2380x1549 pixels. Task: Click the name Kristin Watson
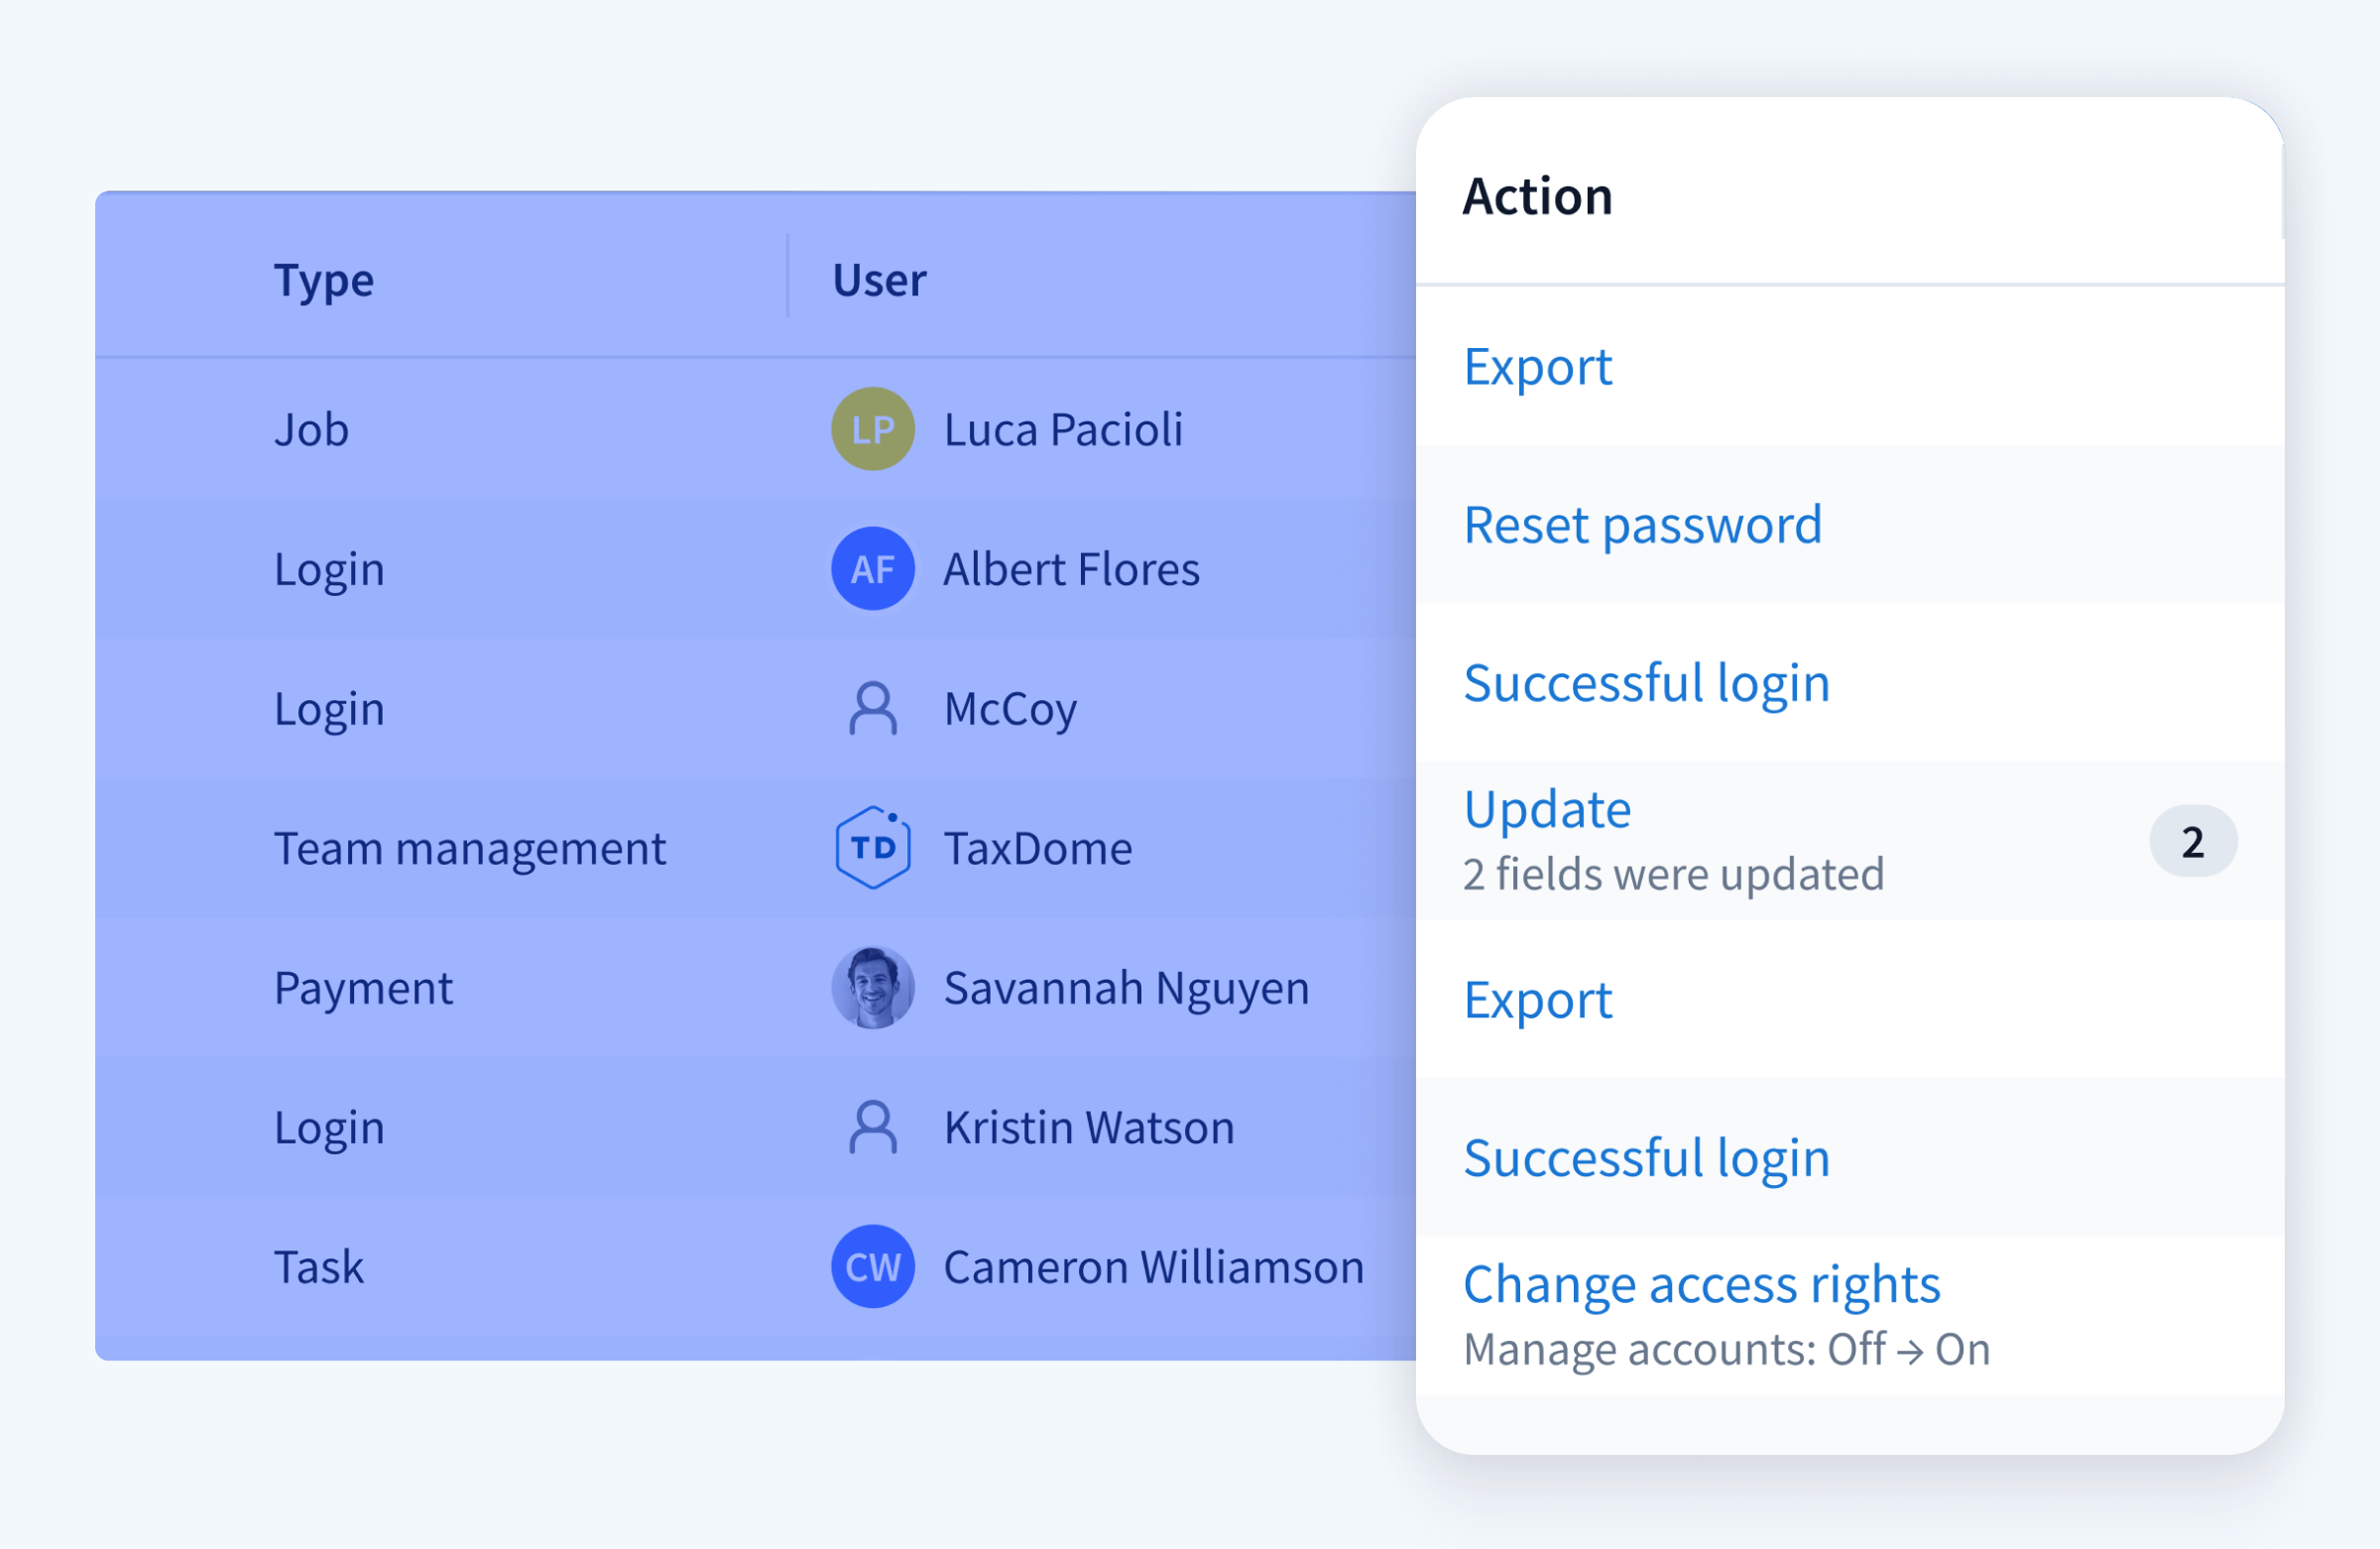coord(1089,1128)
